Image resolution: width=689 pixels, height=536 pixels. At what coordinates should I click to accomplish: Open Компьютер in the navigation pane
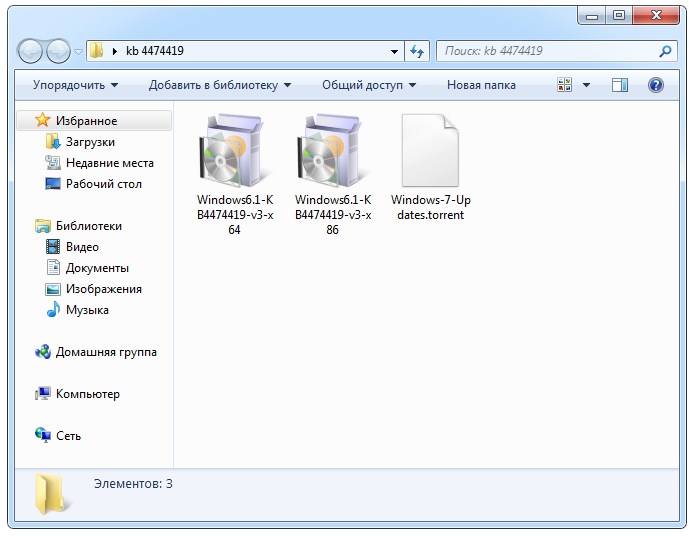(87, 394)
